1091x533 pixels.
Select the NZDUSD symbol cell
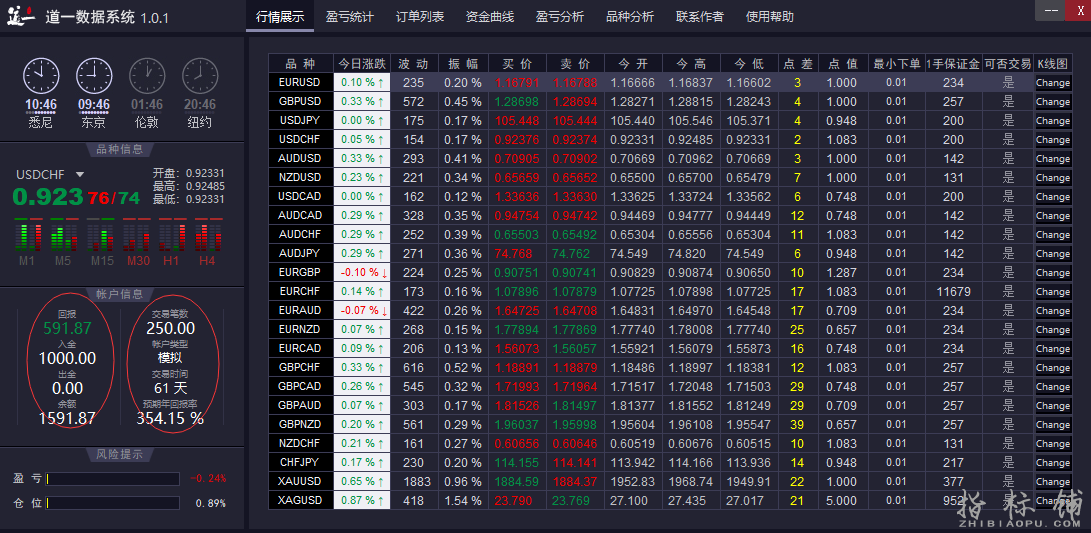pos(301,177)
